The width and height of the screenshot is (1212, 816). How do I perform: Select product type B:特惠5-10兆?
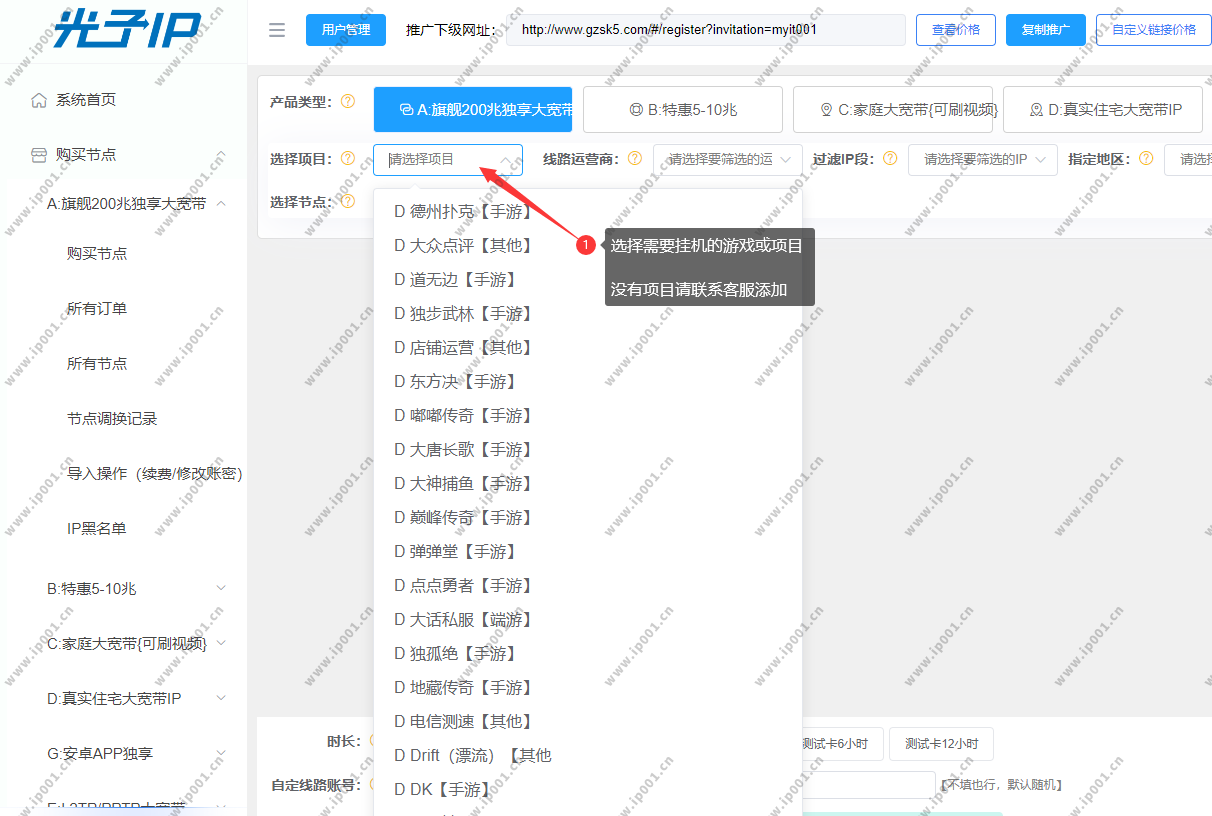pos(683,110)
